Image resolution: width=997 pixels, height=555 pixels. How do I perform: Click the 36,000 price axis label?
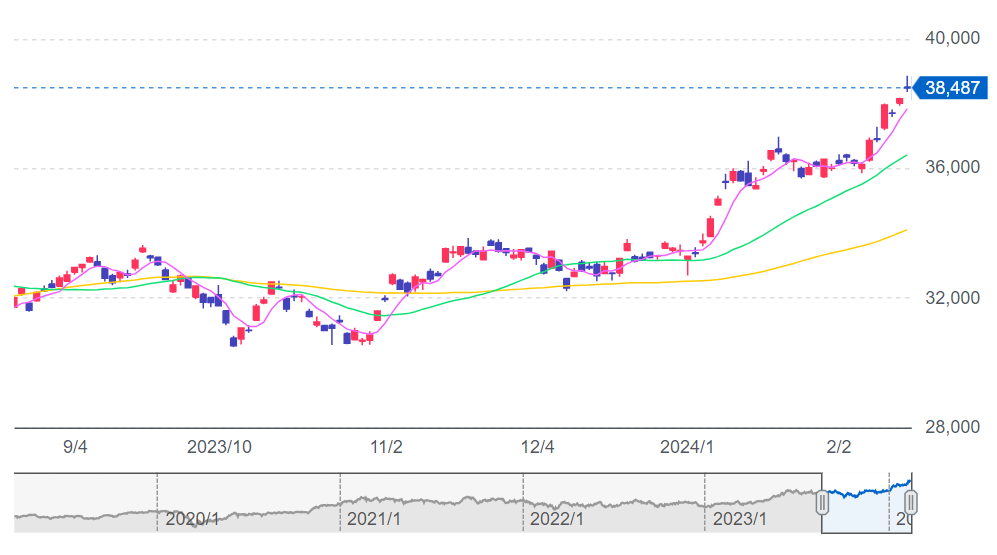(950, 168)
